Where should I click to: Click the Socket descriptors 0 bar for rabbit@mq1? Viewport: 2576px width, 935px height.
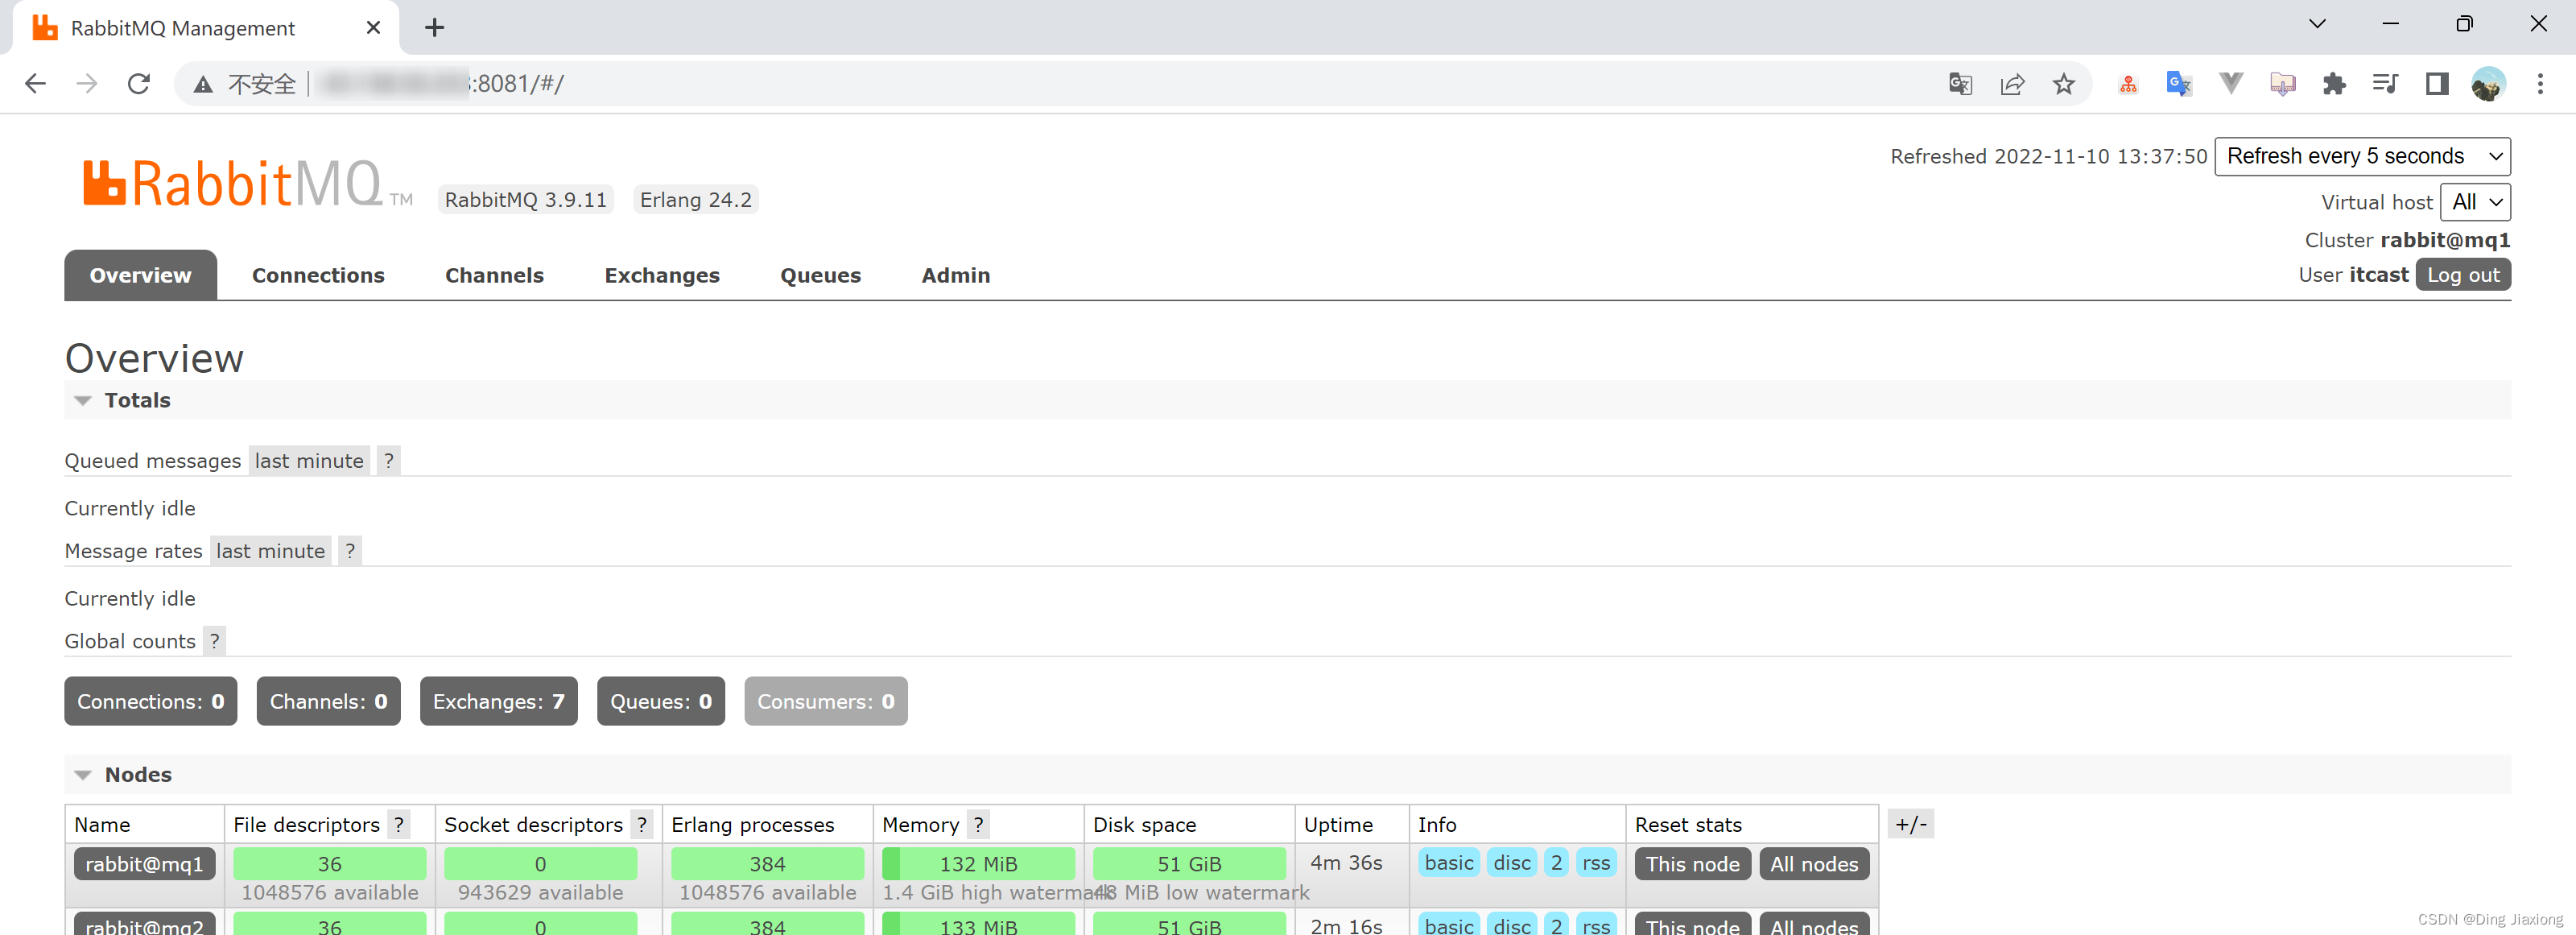[x=540, y=864]
